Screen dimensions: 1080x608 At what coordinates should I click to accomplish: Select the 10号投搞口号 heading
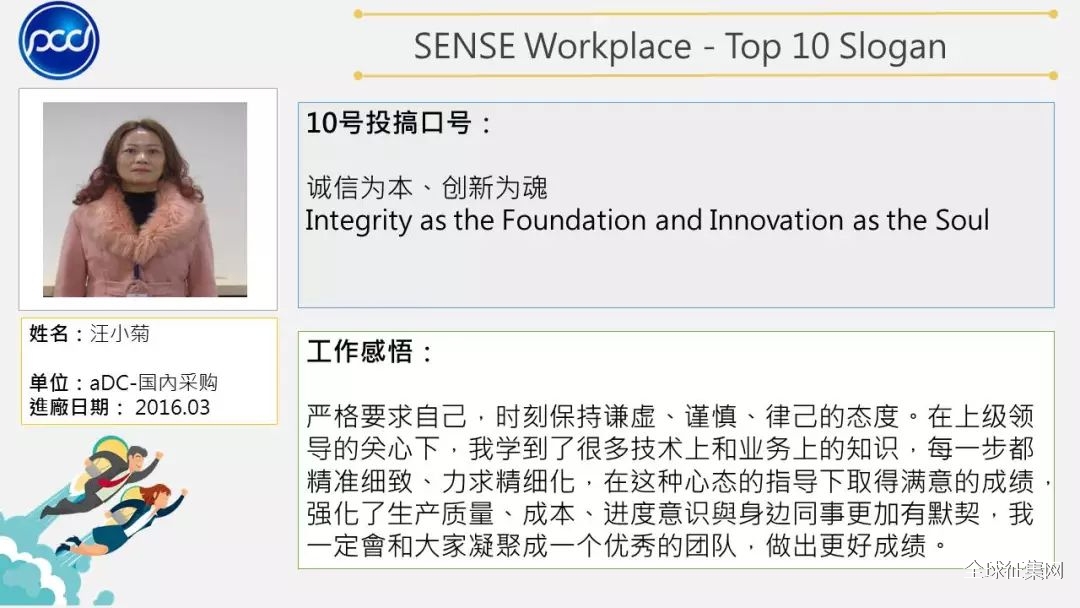(398, 123)
